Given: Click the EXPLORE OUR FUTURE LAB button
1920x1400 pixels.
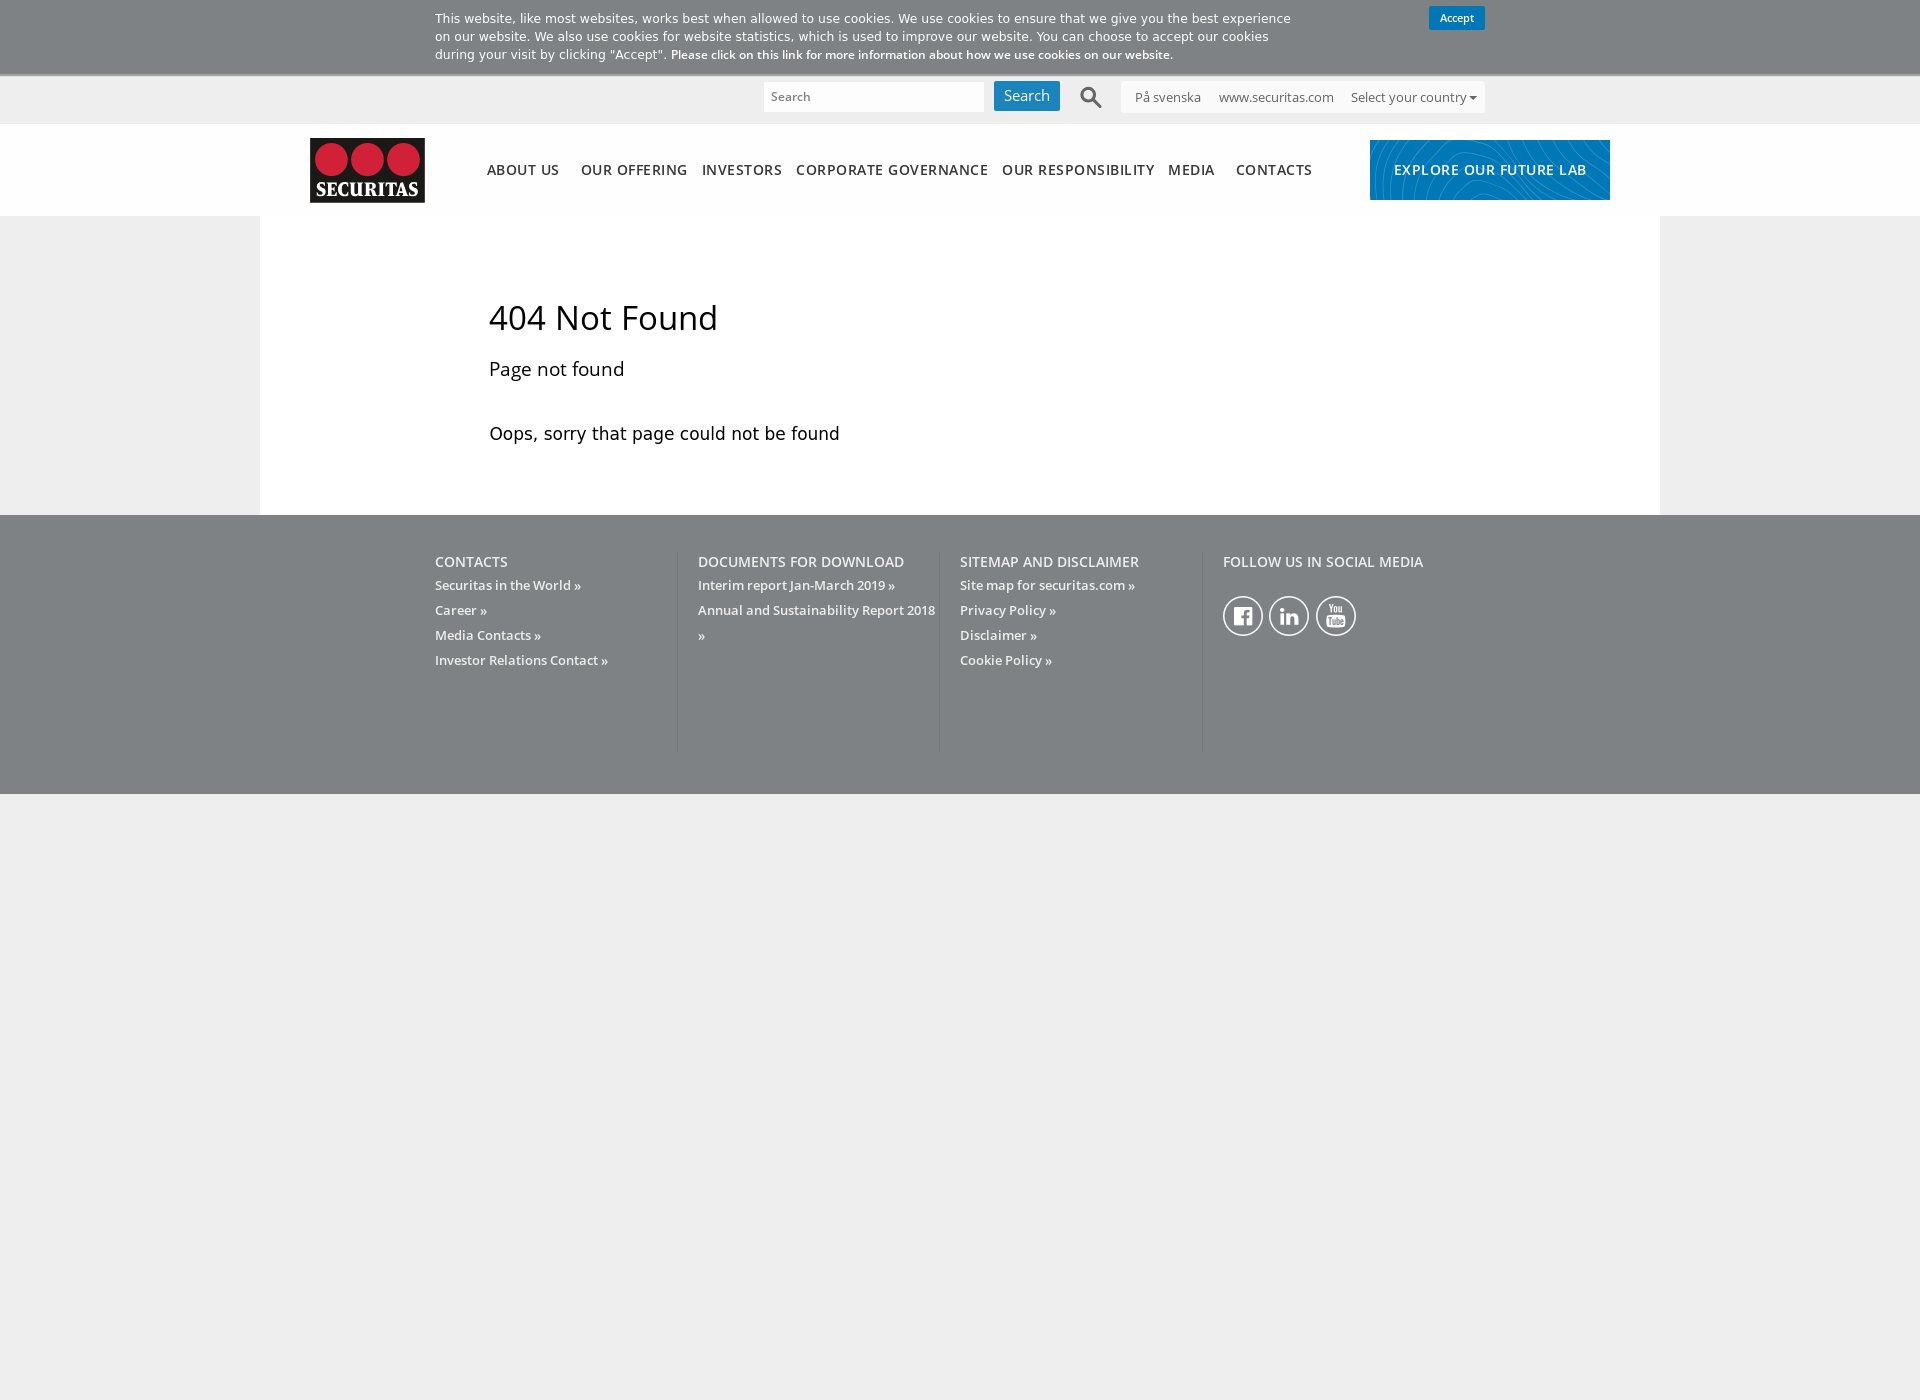Looking at the screenshot, I should pos(1489,168).
